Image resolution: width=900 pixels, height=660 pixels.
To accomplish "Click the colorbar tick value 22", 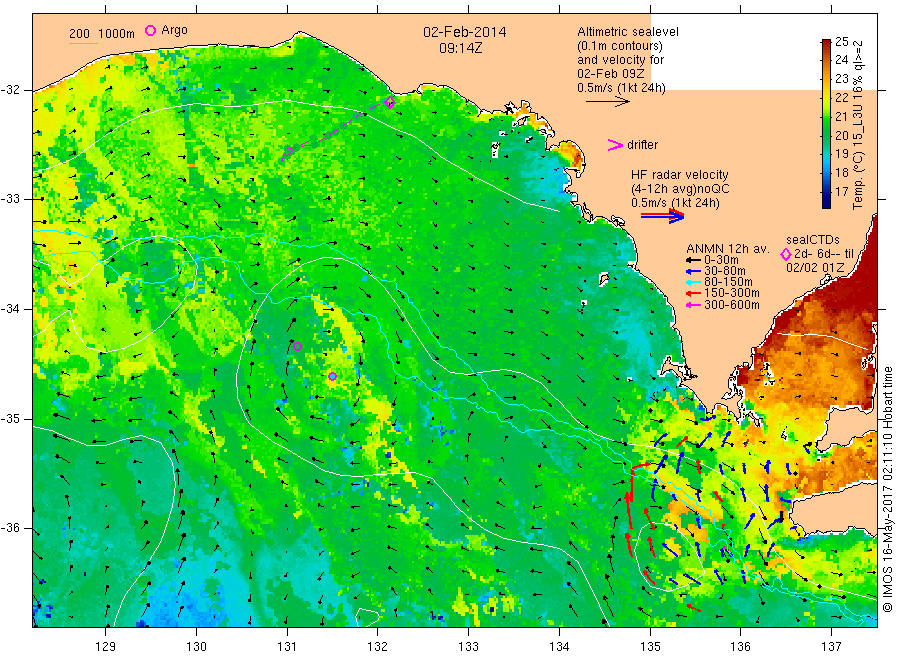I will [841, 98].
